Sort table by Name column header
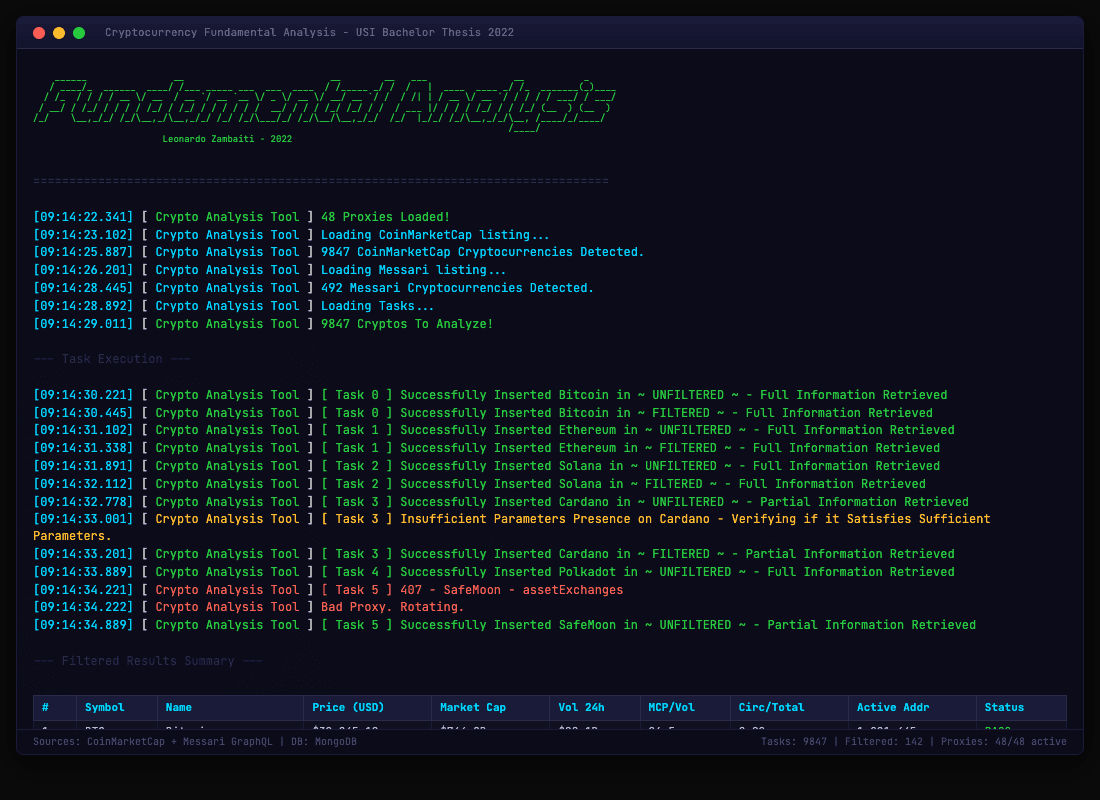This screenshot has width=1100, height=800. 179,707
